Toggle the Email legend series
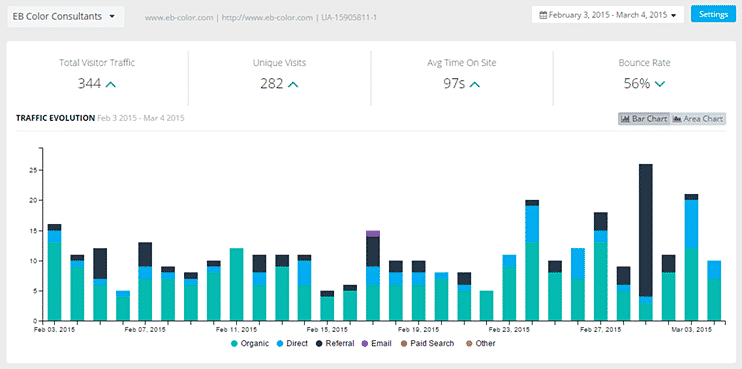This screenshot has width=742, height=369. click(x=376, y=343)
